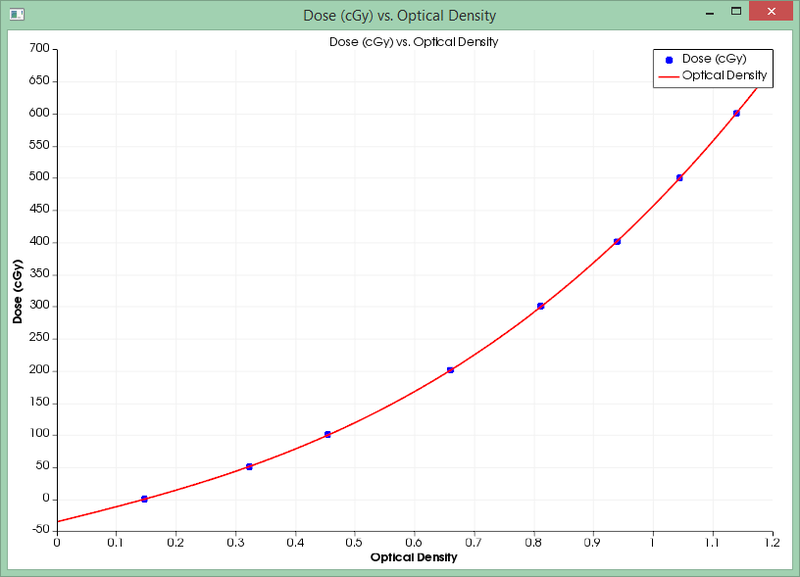
Task: Click 'Dose (cGy)' text in the legend
Action: (x=714, y=60)
